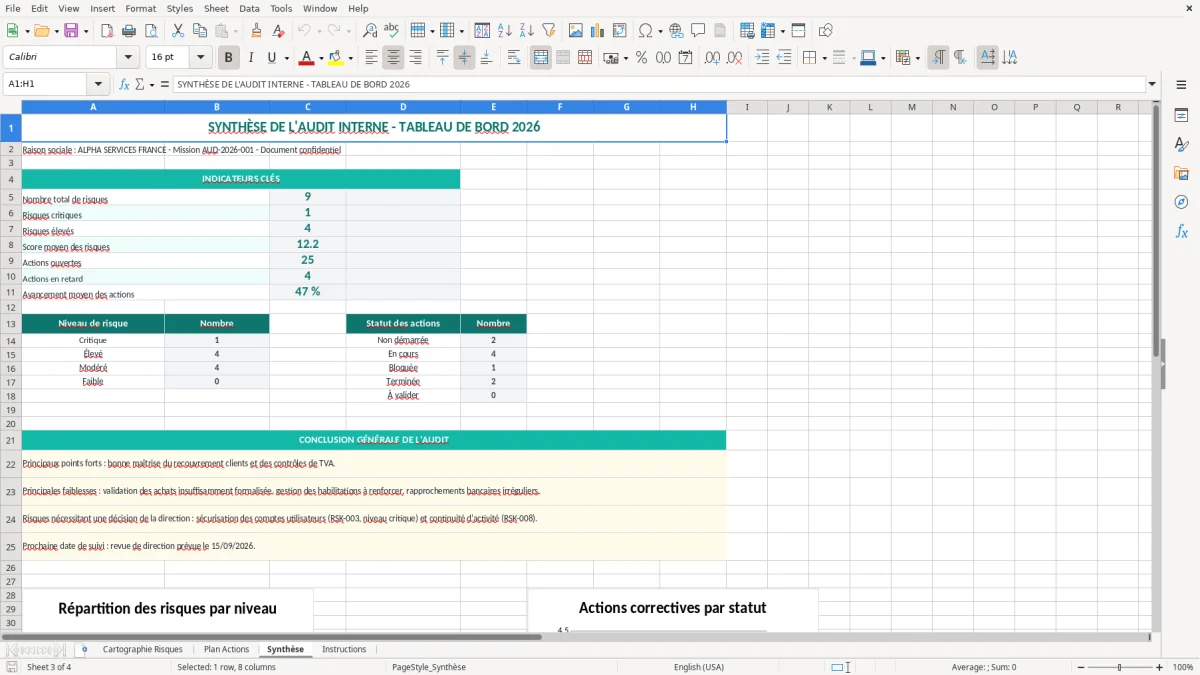
Task: Apply the red Font Color swatch
Action: [306, 58]
